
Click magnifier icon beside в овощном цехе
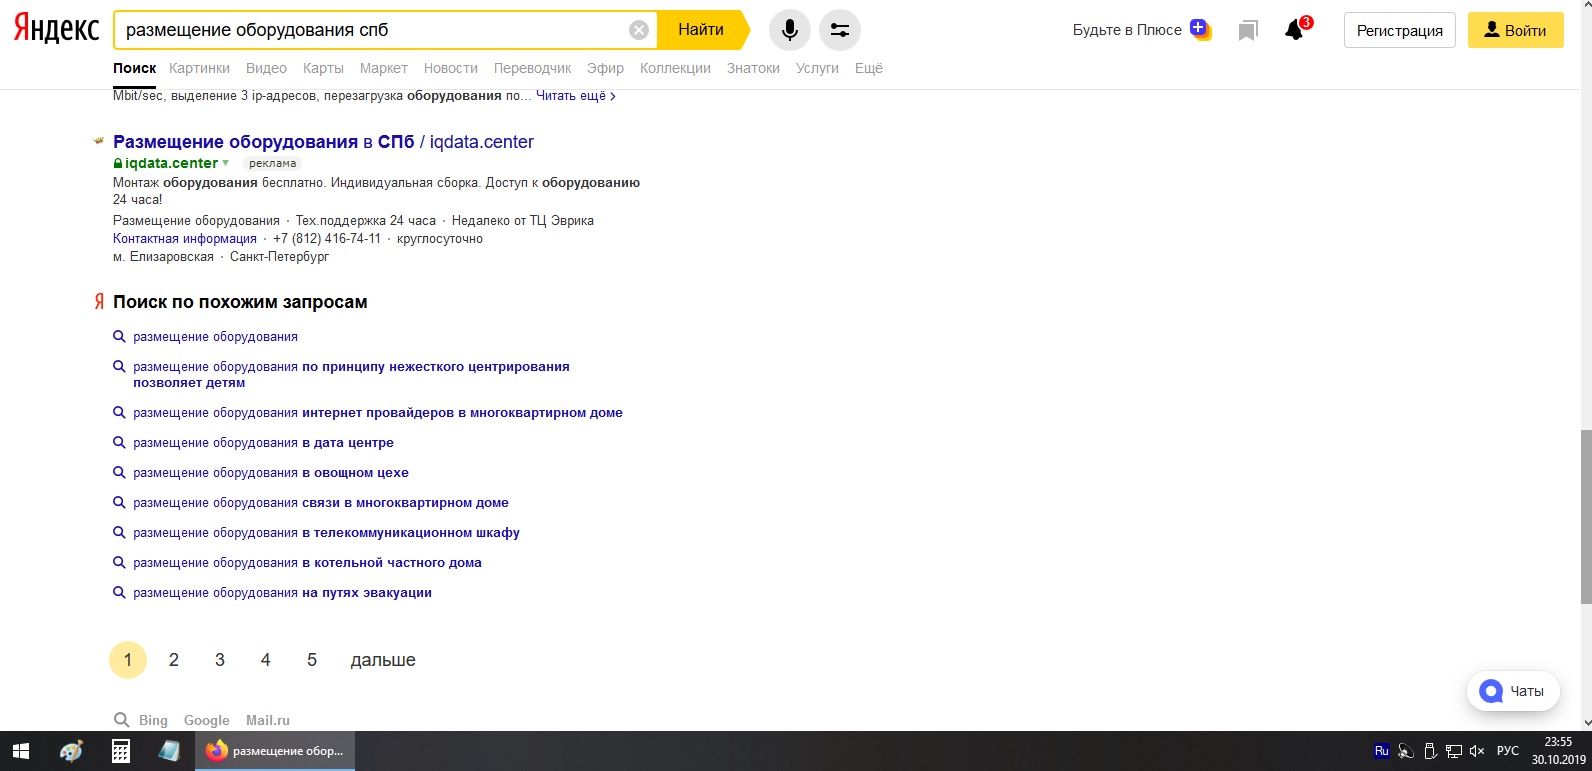click(119, 472)
